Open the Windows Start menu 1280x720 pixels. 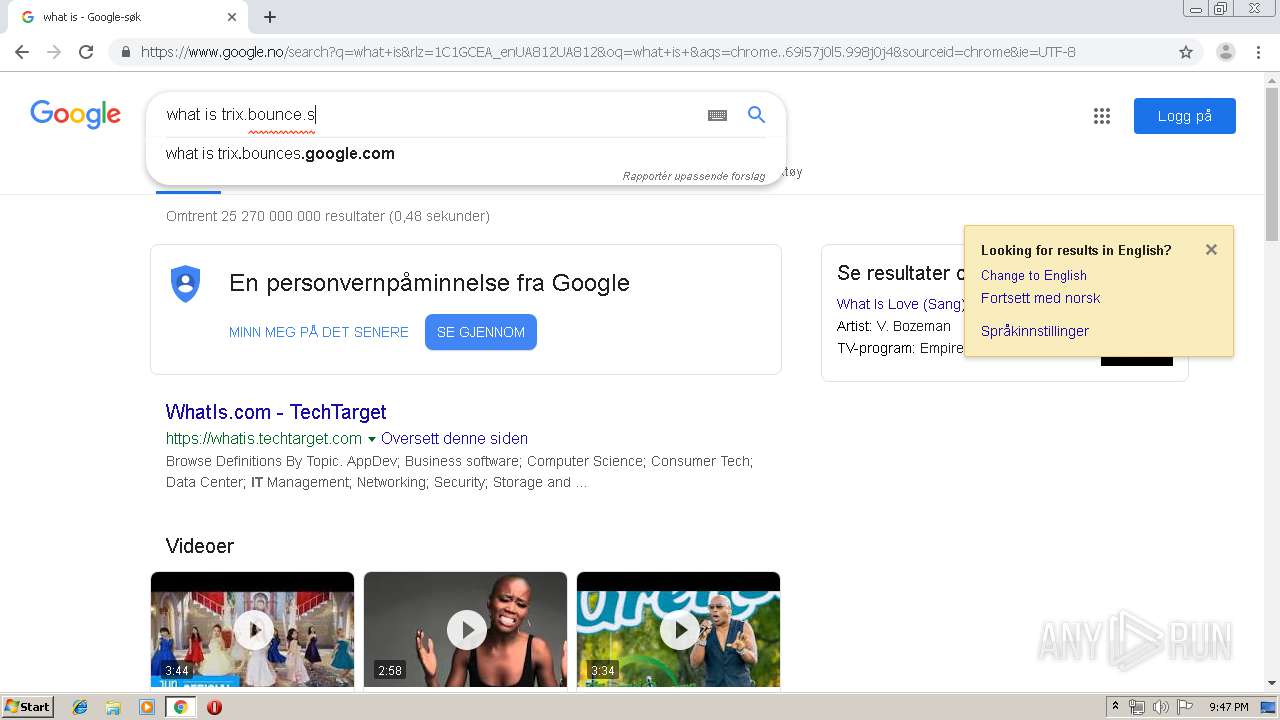coord(27,707)
